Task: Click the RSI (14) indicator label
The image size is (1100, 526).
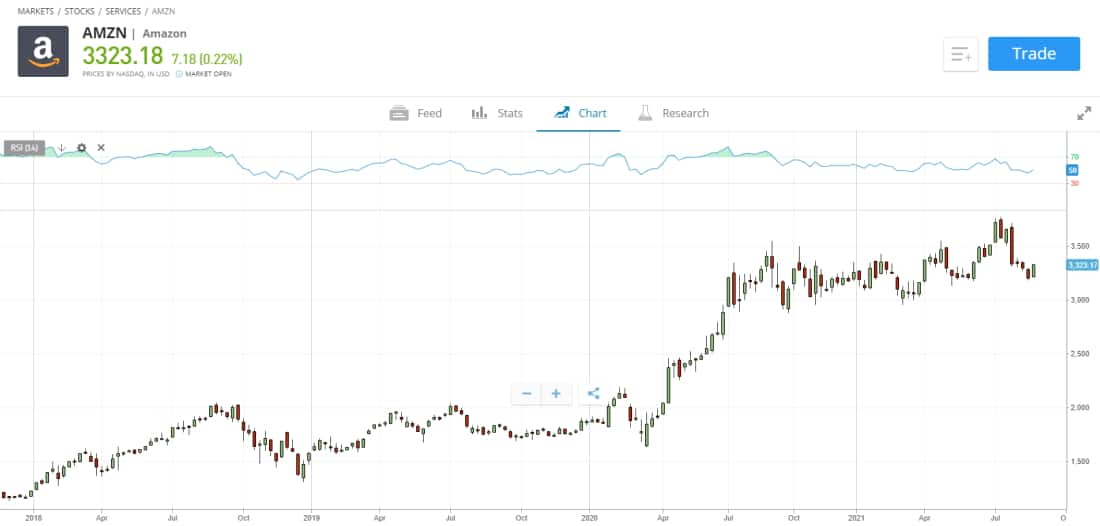Action: 25,148
